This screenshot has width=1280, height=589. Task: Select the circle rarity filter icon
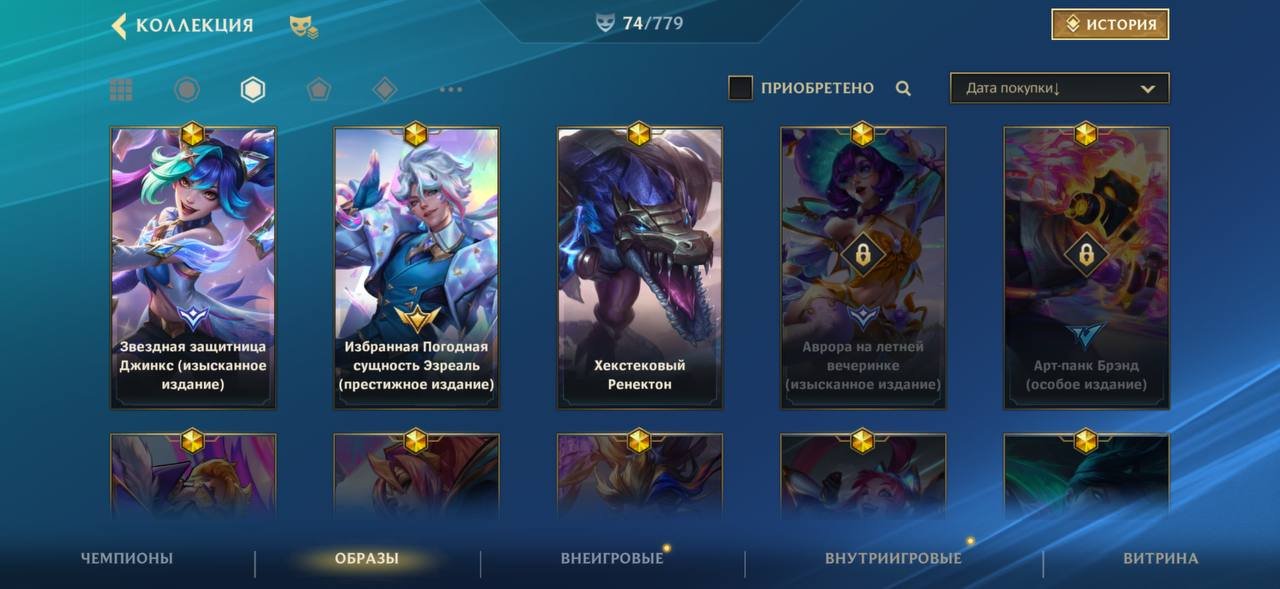187,90
